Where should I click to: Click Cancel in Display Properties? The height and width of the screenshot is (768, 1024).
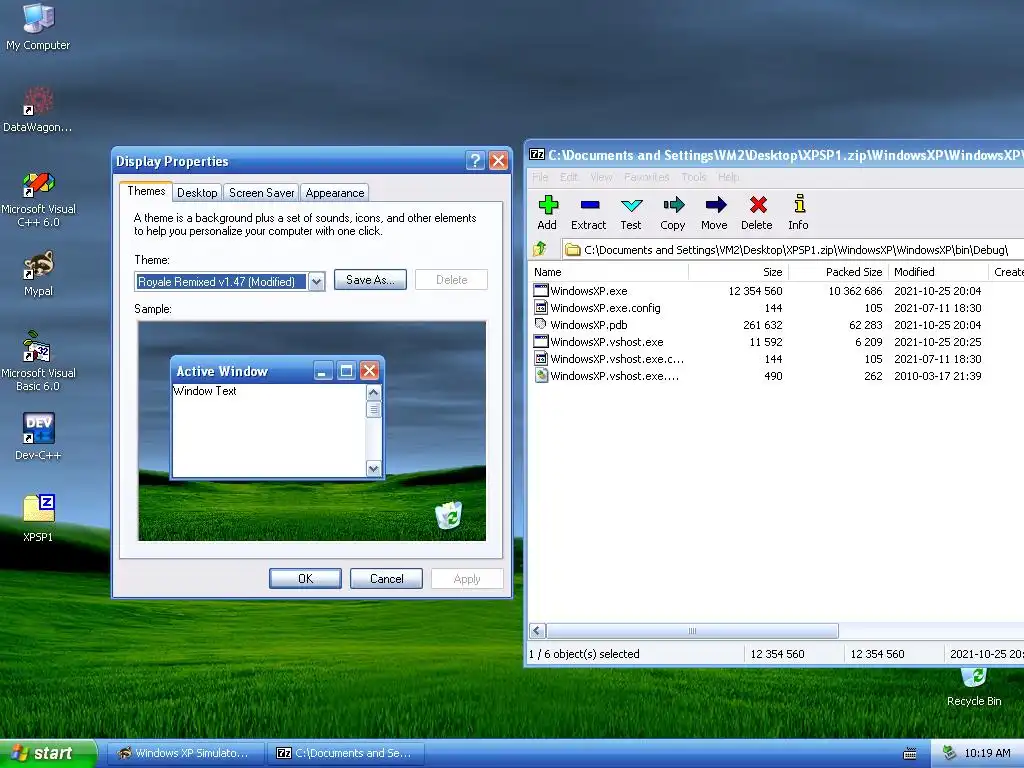(x=387, y=579)
